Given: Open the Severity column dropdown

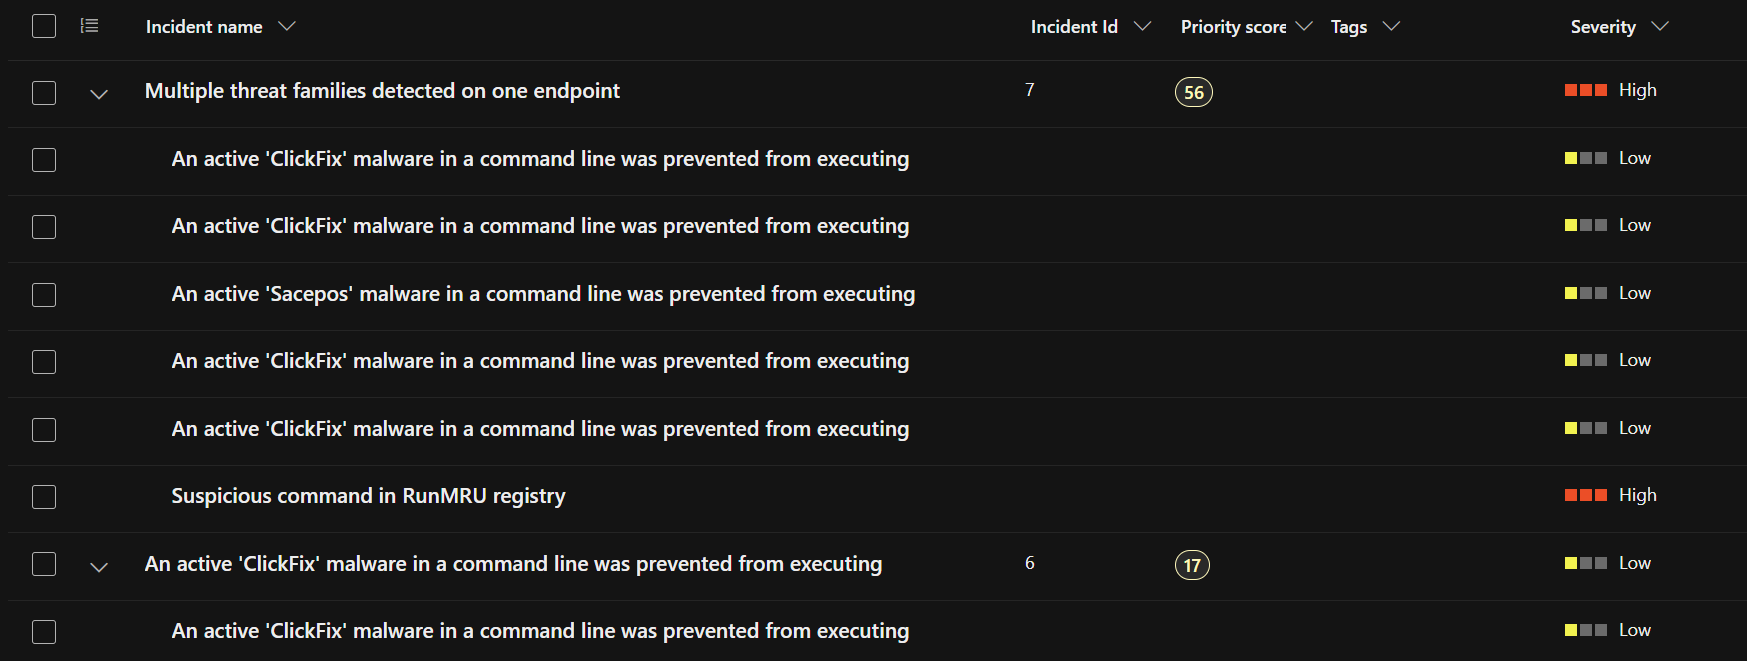Looking at the screenshot, I should [x=1660, y=26].
